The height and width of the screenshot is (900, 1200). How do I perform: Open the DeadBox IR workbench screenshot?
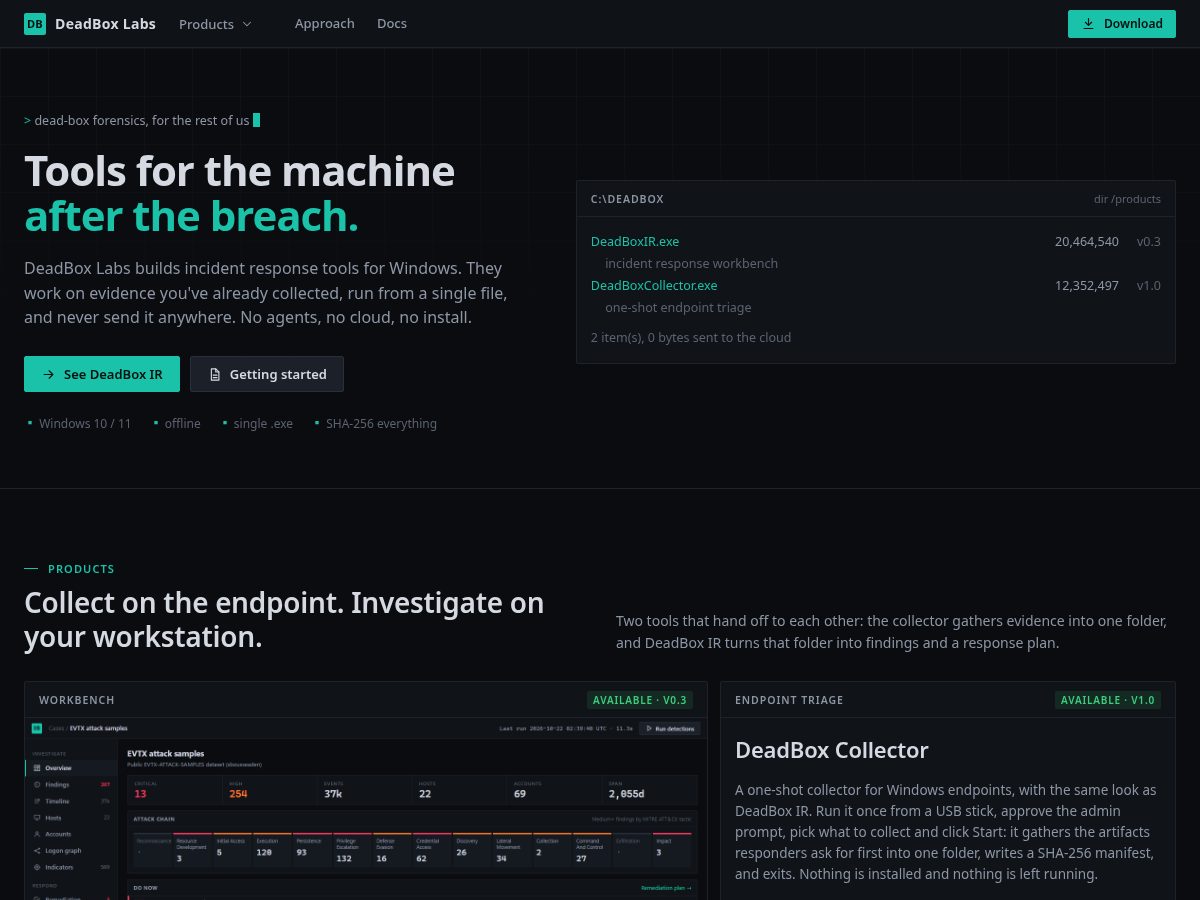366,809
